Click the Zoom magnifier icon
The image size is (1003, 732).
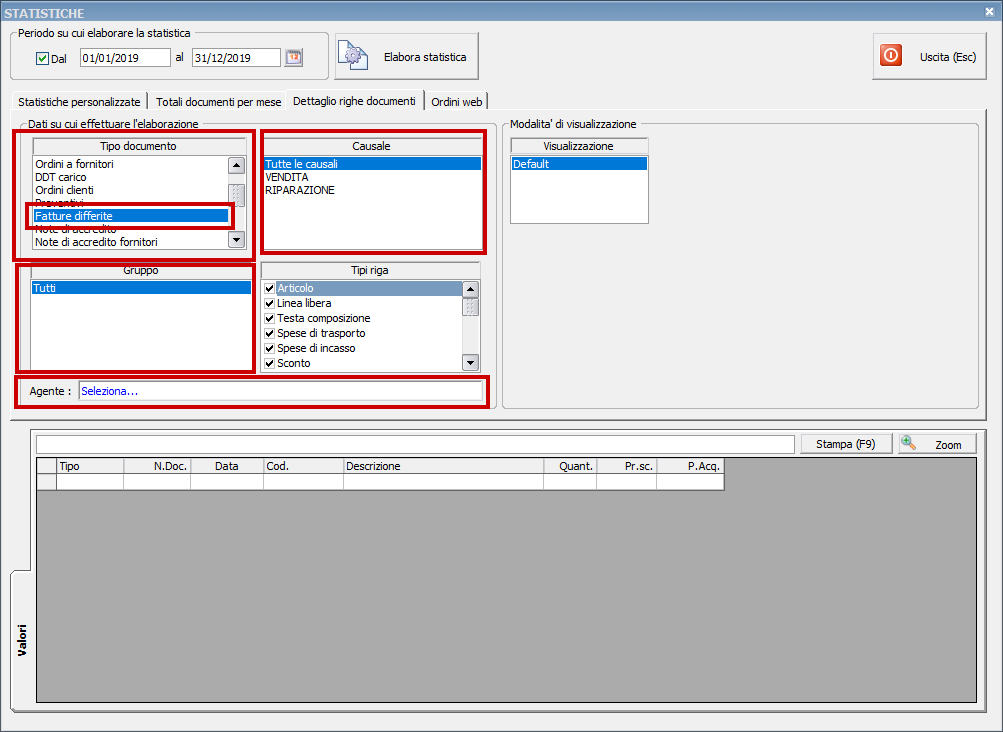coord(909,443)
